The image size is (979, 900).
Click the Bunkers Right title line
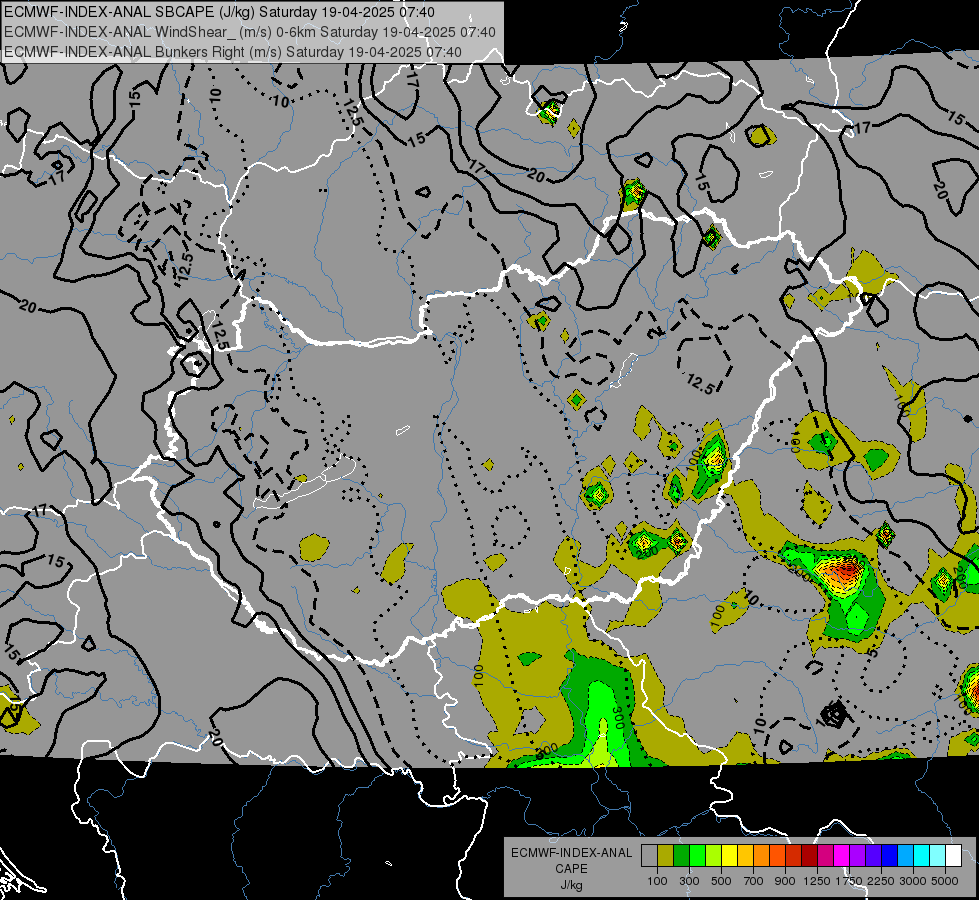[233, 52]
